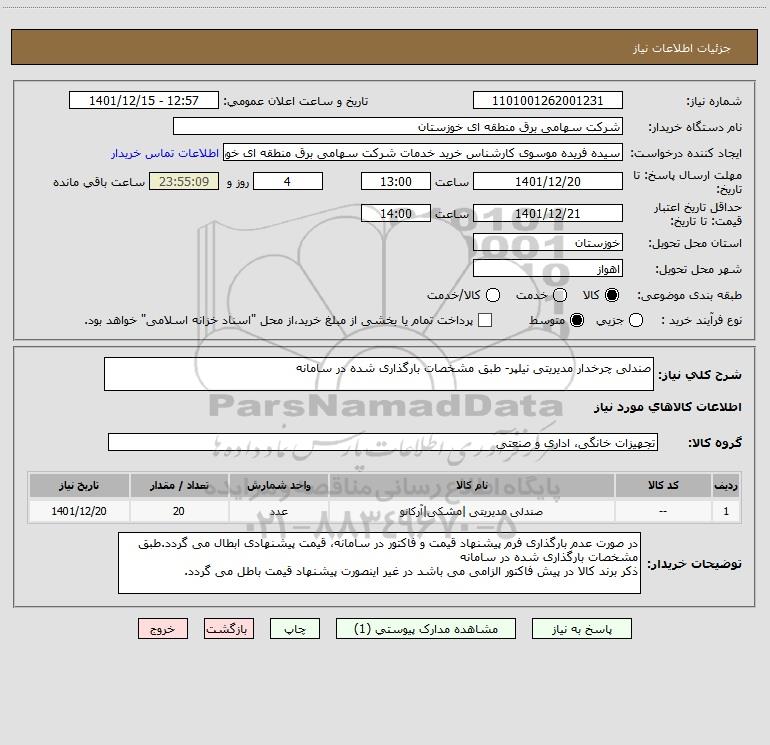
Task: Click the general description field صندلی چرخدار مدیریتی
Action: tap(379, 374)
